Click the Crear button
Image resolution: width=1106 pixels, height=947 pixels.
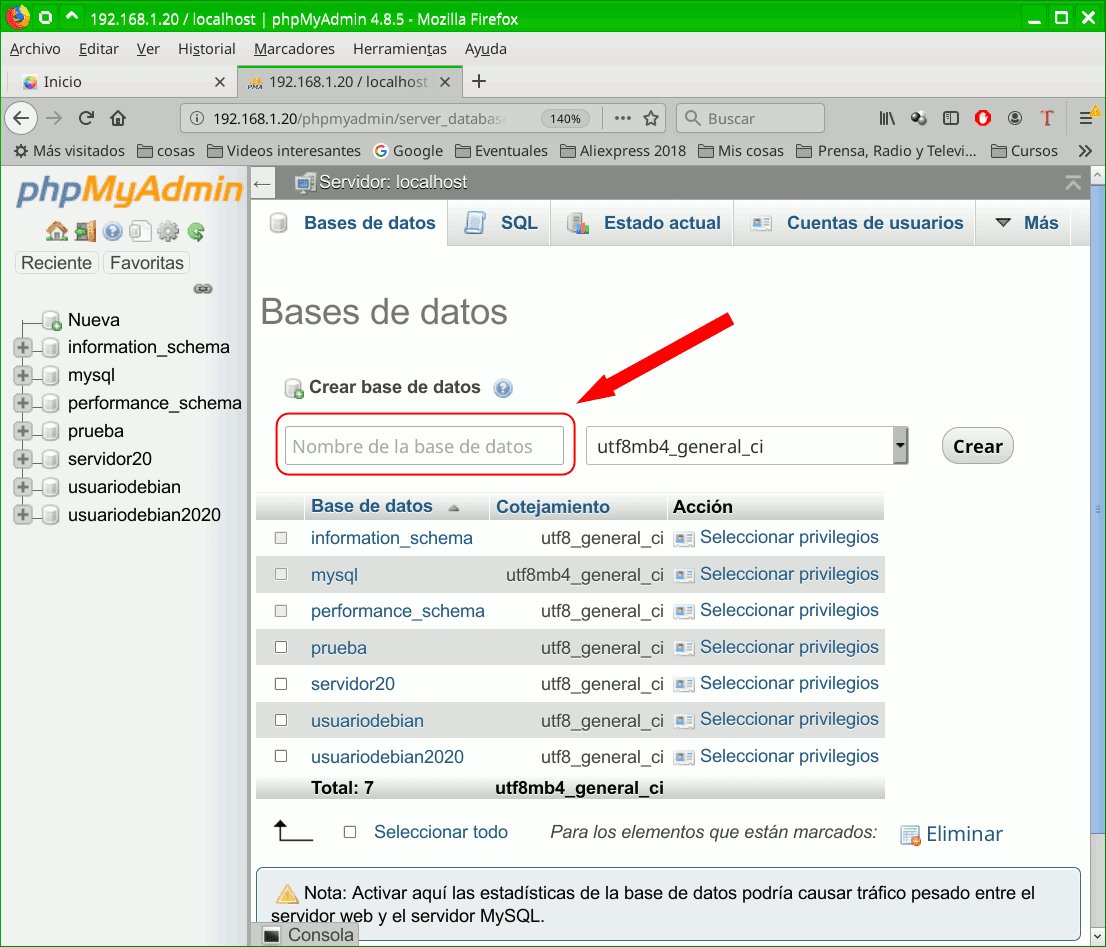(x=978, y=446)
